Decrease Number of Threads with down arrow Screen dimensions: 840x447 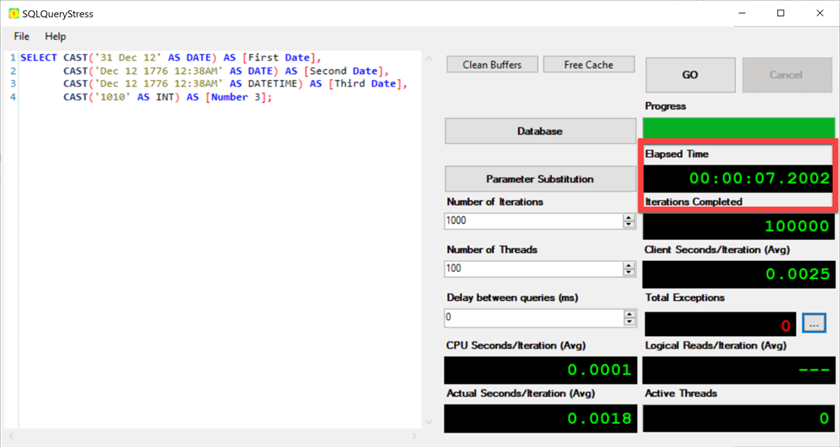coord(629,272)
